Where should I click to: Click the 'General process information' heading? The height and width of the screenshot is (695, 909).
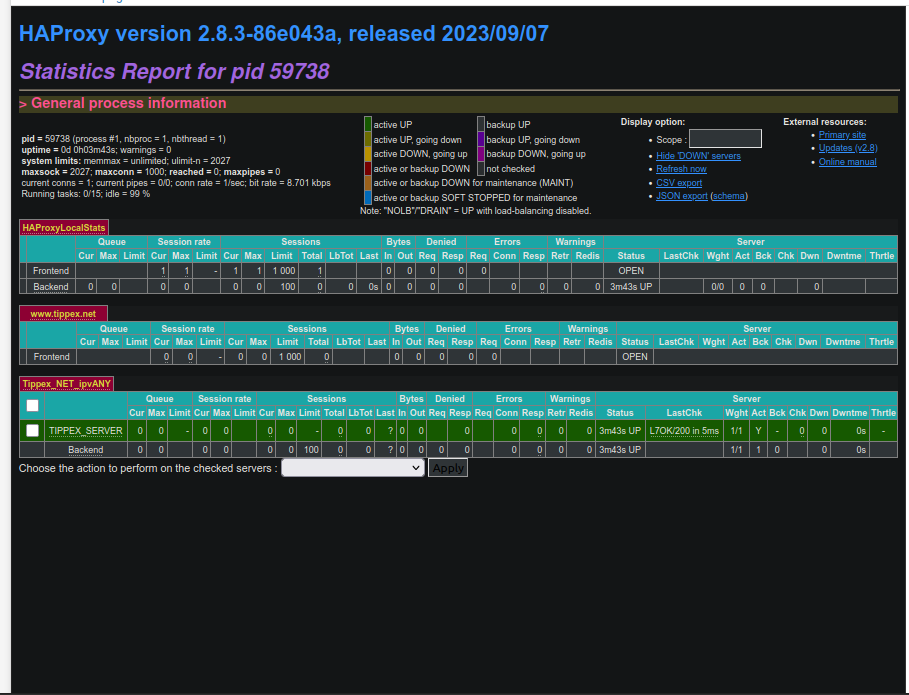pyautogui.click(x=129, y=103)
